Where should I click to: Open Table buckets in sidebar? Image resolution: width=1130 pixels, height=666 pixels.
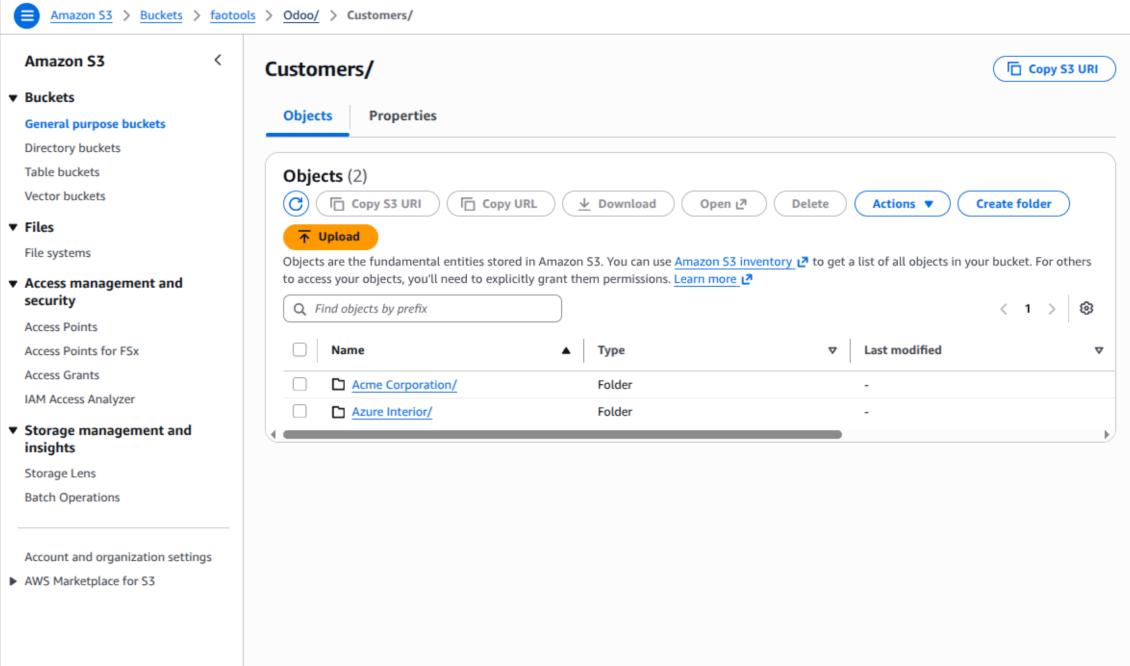tap(62, 172)
